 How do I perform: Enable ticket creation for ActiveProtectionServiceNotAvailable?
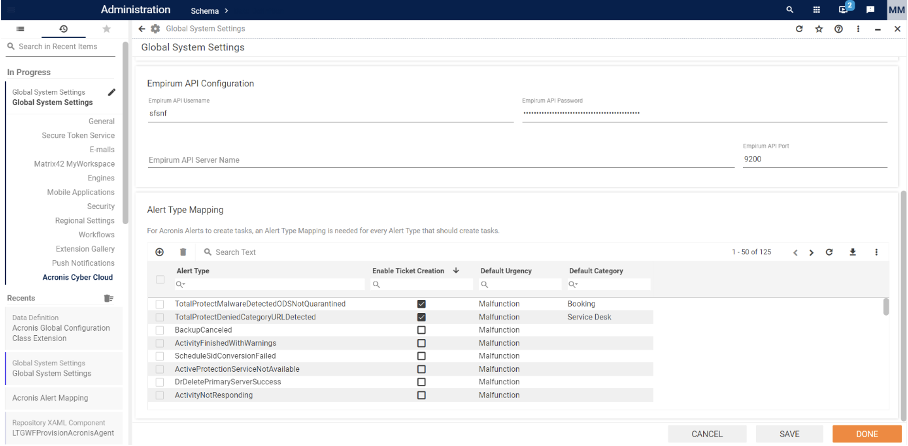(422, 369)
